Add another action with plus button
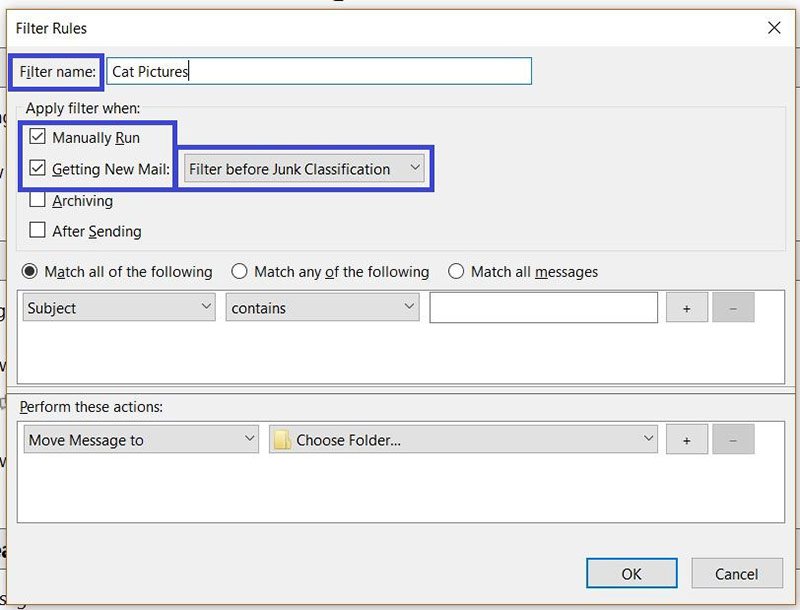 click(x=686, y=440)
